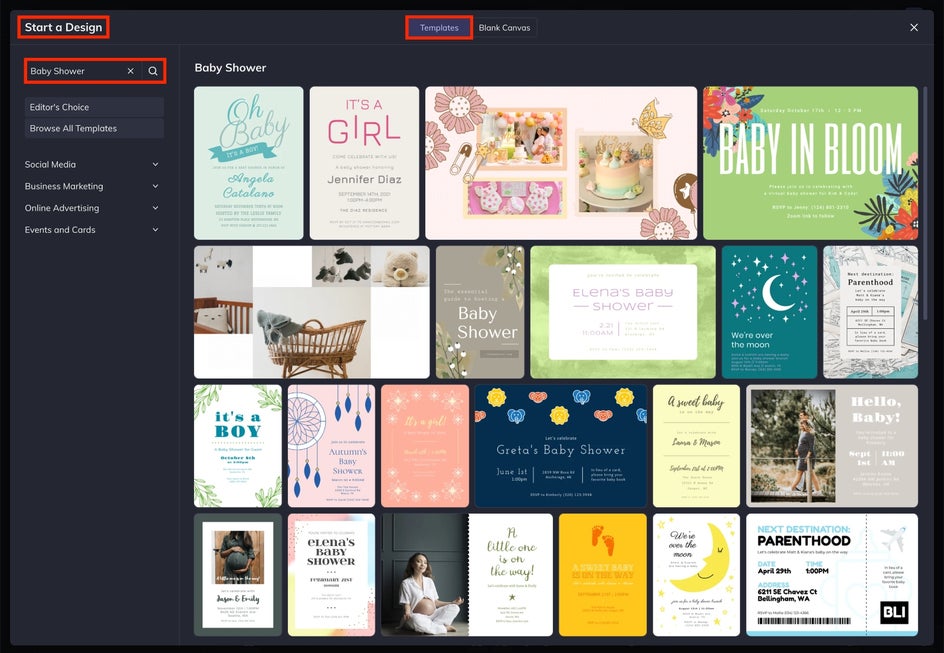Expand the Online Advertising chevron
Viewport: 944px width, 653px height.
pos(155,208)
